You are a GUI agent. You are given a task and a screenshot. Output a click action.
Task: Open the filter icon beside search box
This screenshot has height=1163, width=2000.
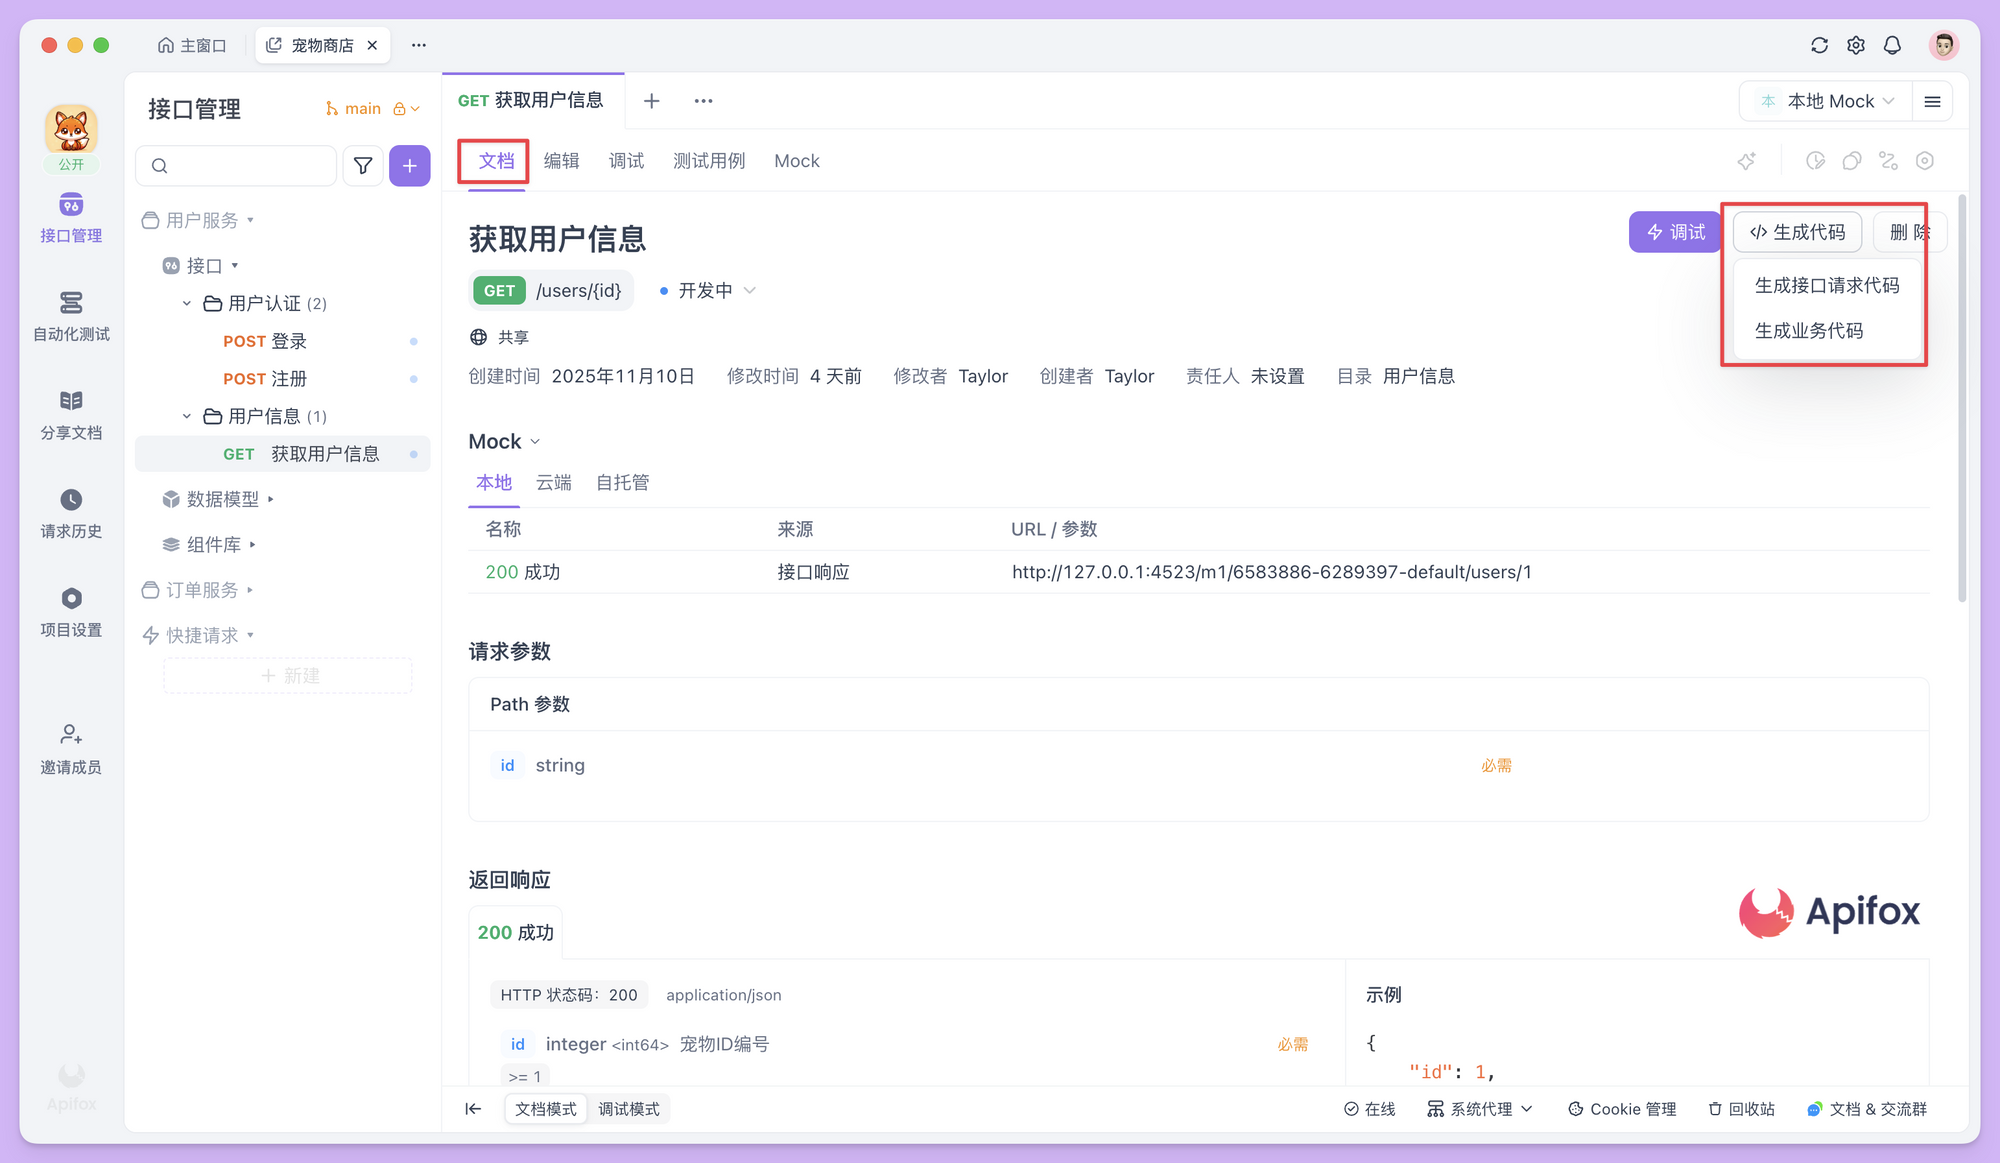(x=363, y=165)
